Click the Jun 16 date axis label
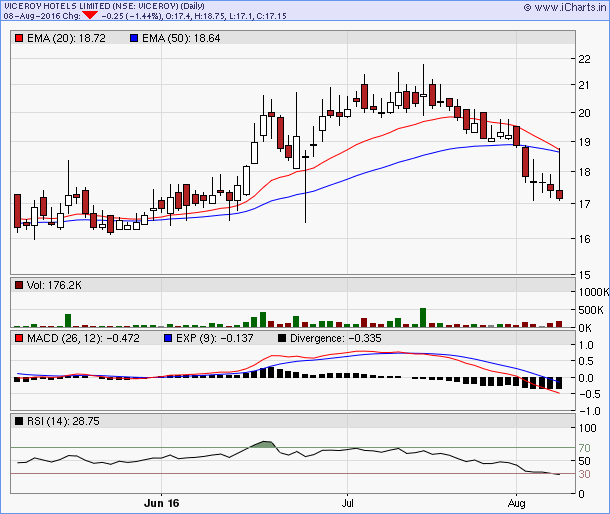 tap(161, 503)
